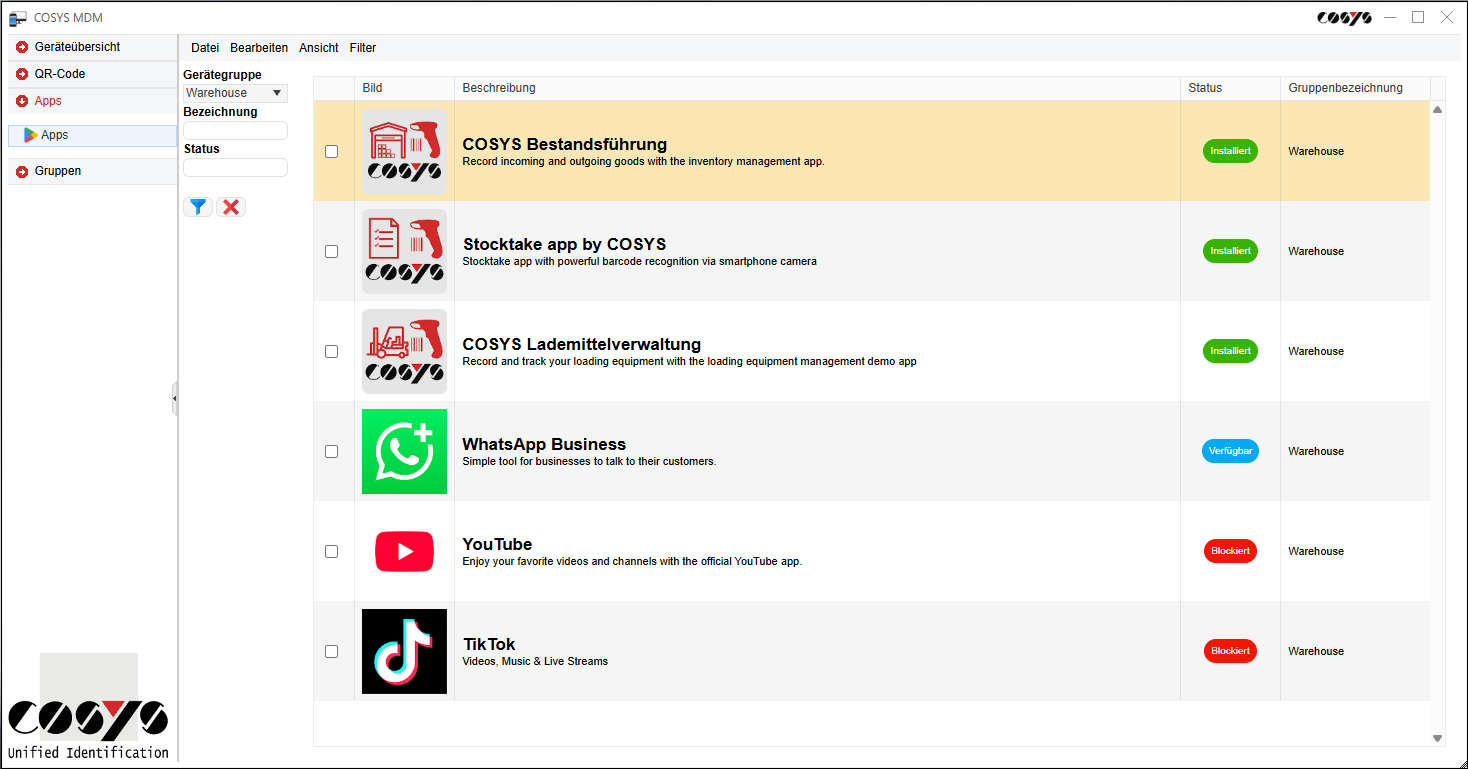1468x769 pixels.
Task: Open the Gerätegruppe Warehouse dropdown
Action: click(x=235, y=93)
